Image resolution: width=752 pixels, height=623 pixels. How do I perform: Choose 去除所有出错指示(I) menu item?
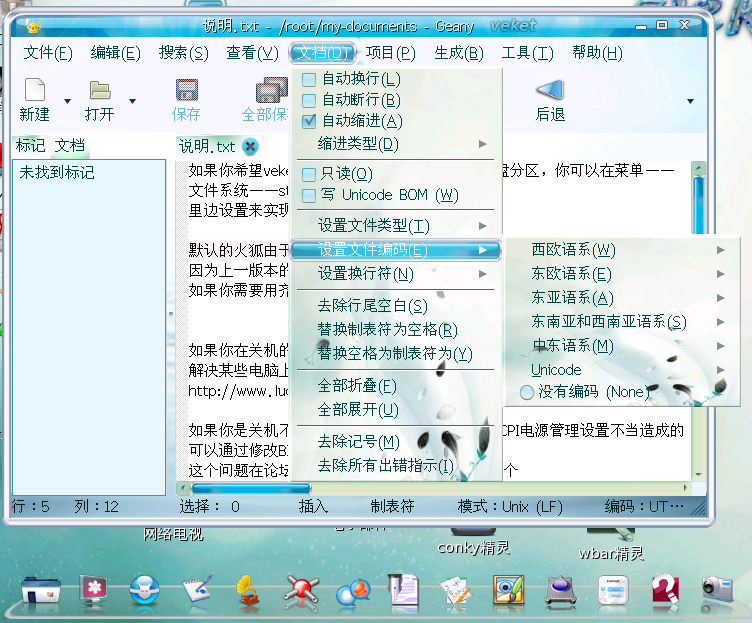point(397,466)
